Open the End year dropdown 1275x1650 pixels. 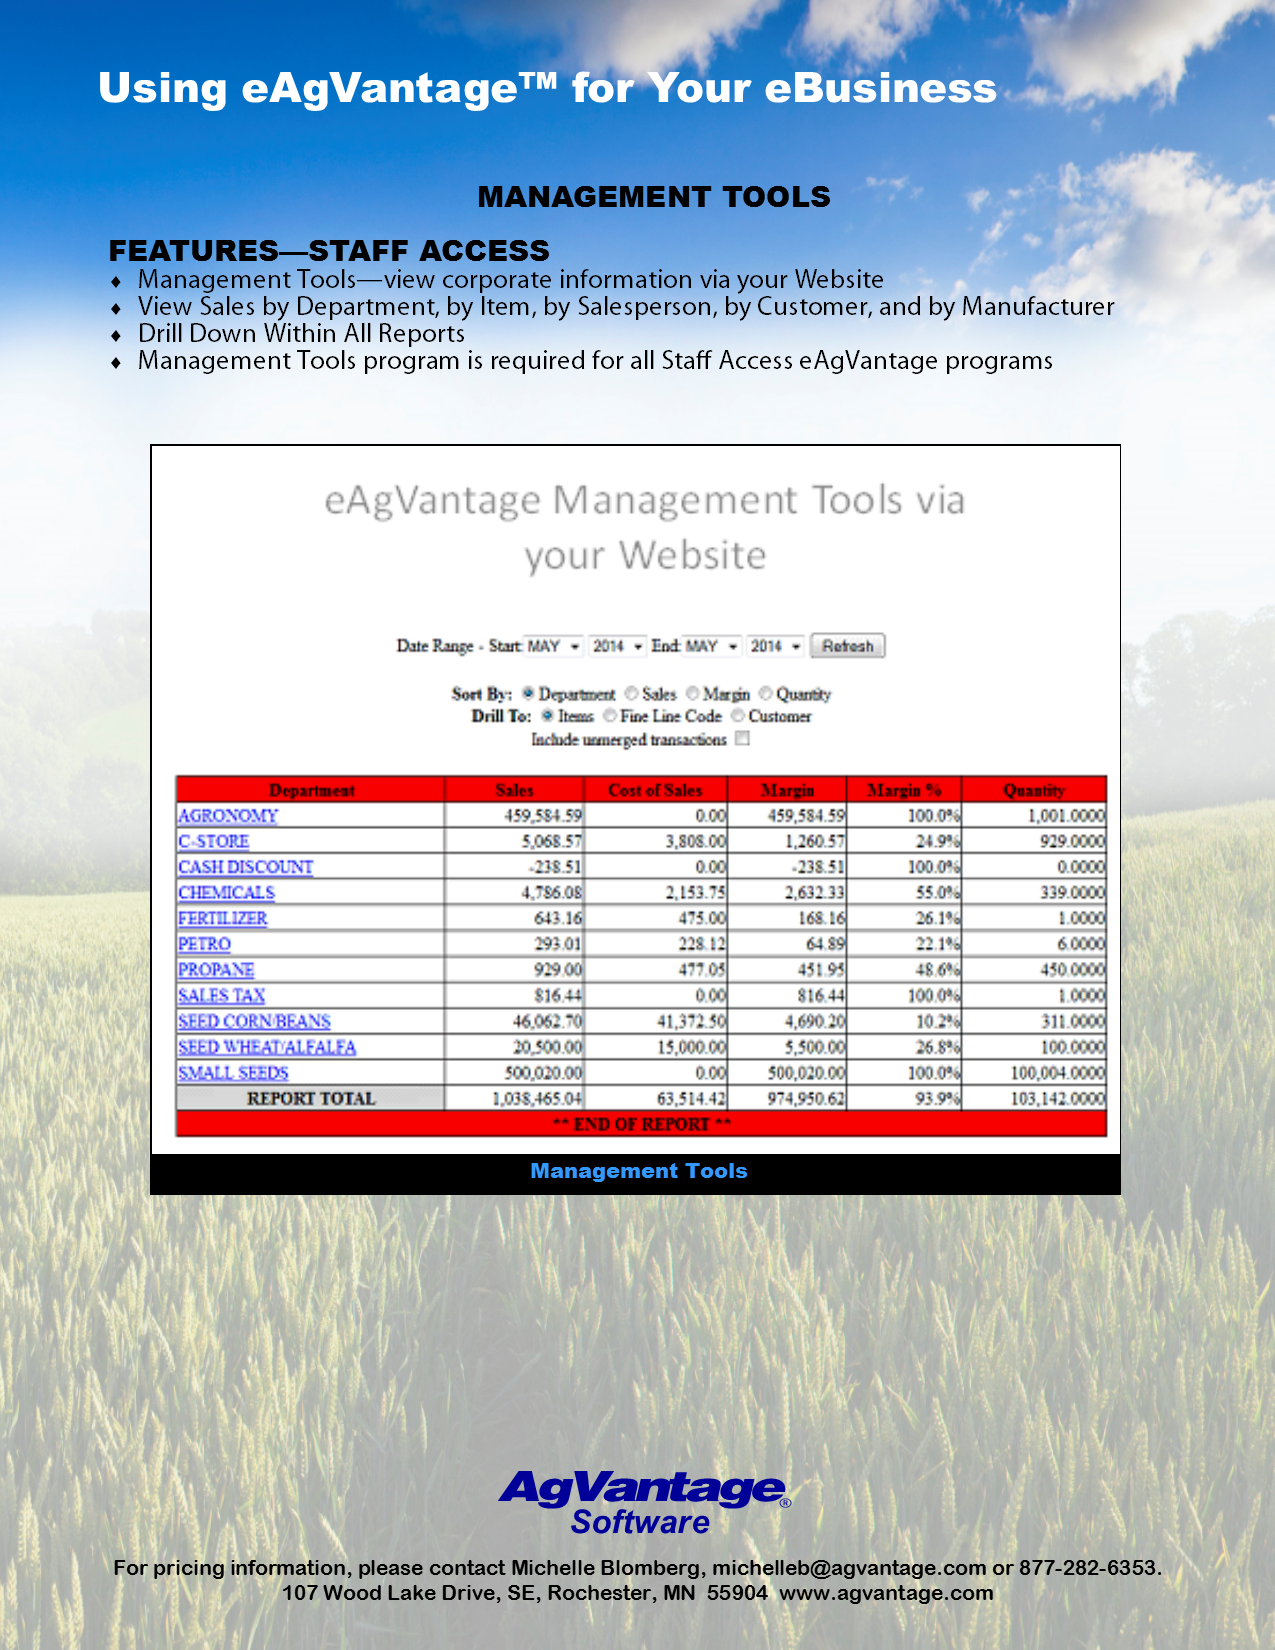776,646
